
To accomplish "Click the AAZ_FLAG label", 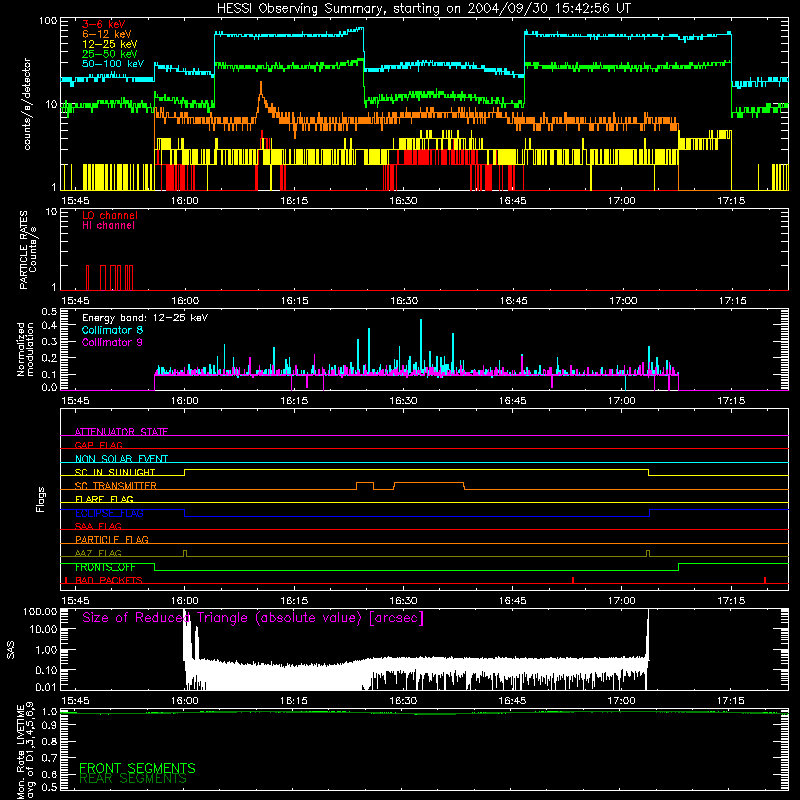I will pos(98,553).
